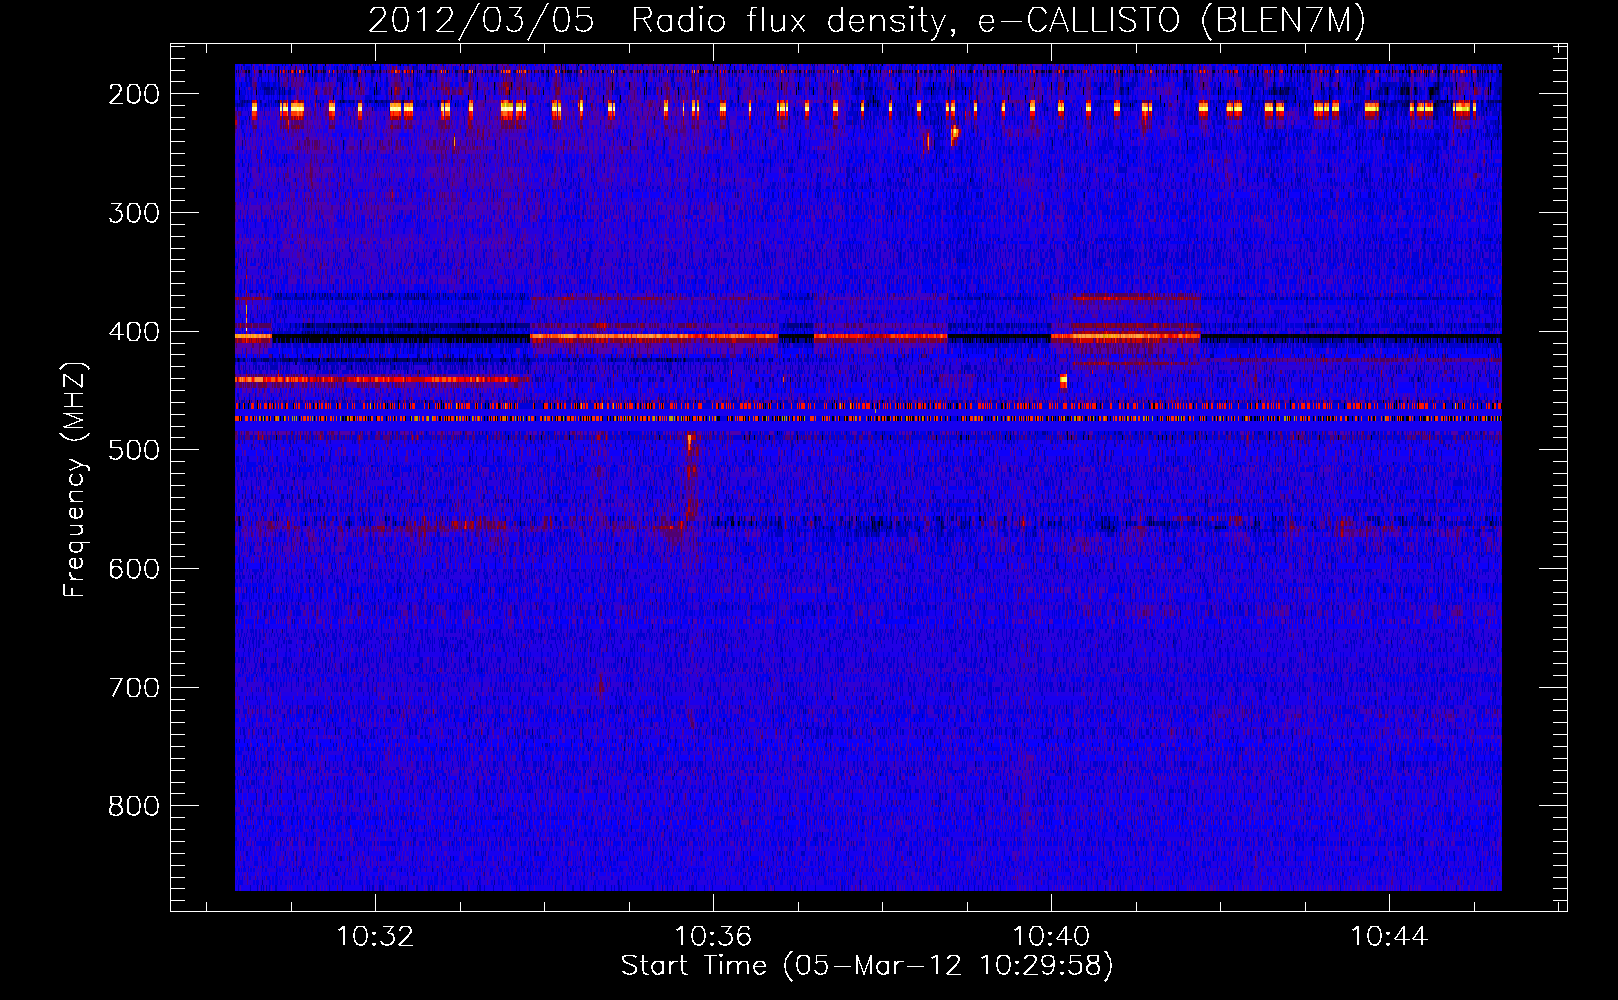Click the 'Start Time (05-Mar-12 10:29:58)' label

coord(867,966)
